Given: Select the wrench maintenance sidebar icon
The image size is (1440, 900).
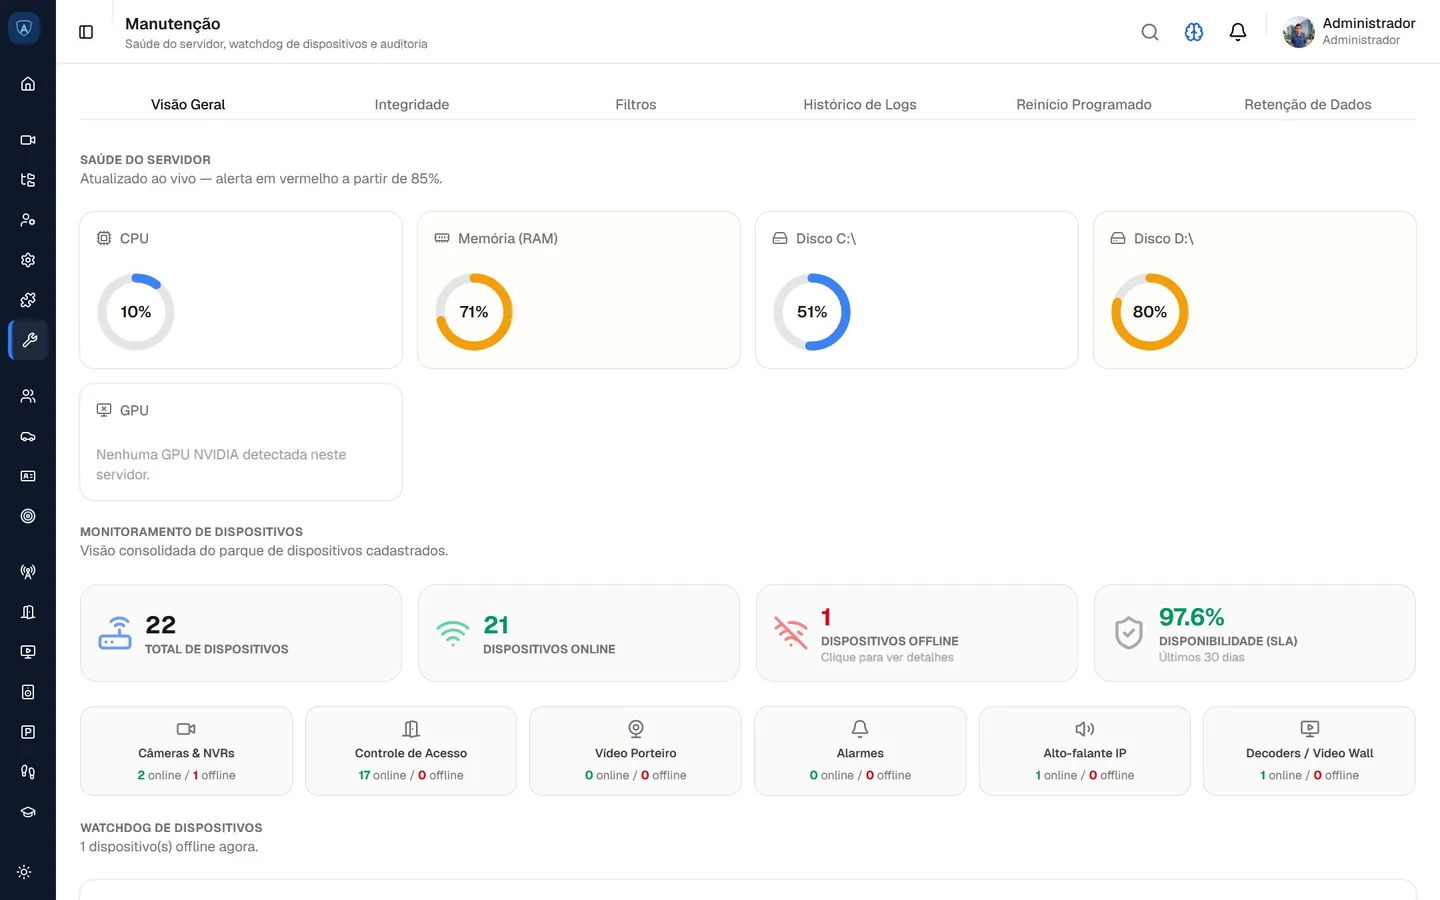Looking at the screenshot, I should [x=28, y=340].
